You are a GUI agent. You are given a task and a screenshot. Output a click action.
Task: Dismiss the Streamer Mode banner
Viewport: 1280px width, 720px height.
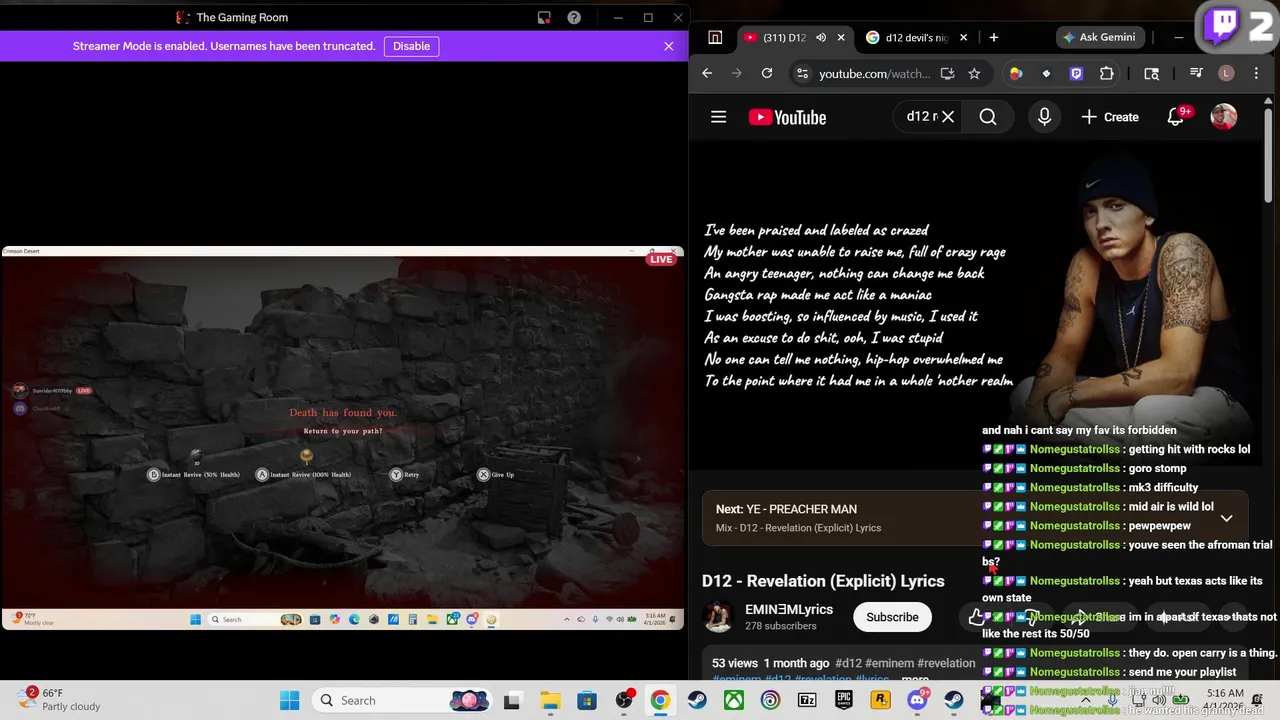coord(669,46)
